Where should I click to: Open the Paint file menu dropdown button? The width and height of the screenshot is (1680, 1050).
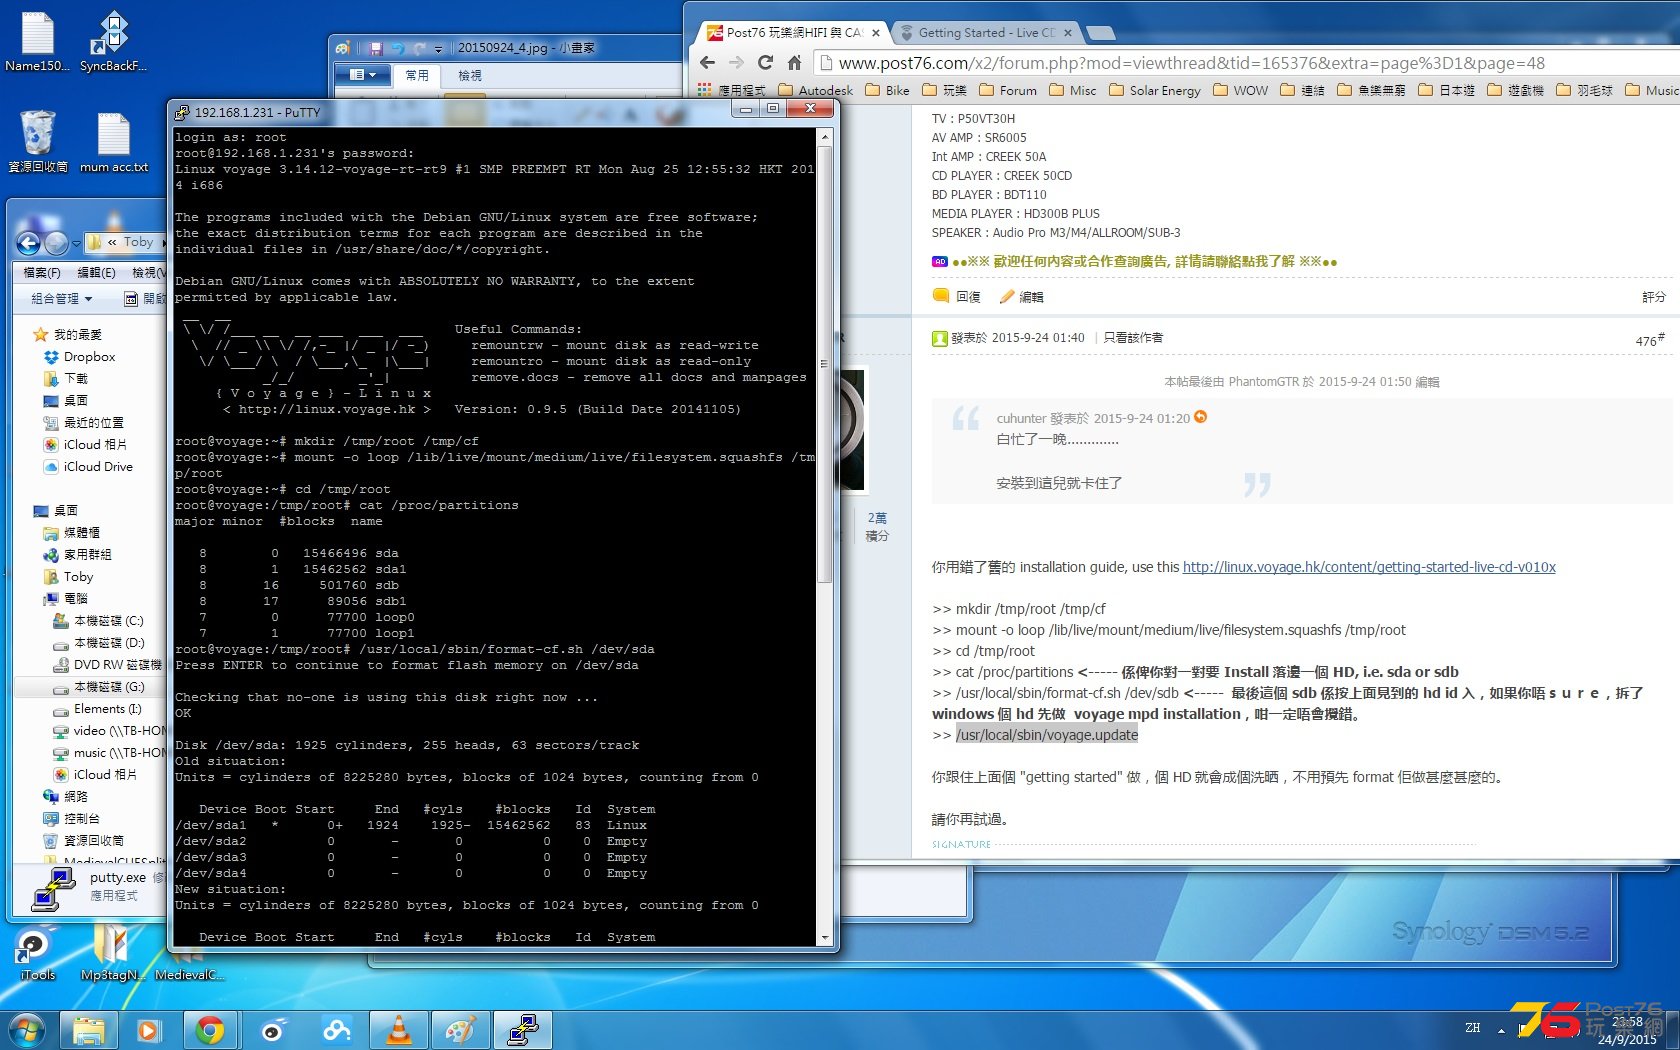point(362,75)
